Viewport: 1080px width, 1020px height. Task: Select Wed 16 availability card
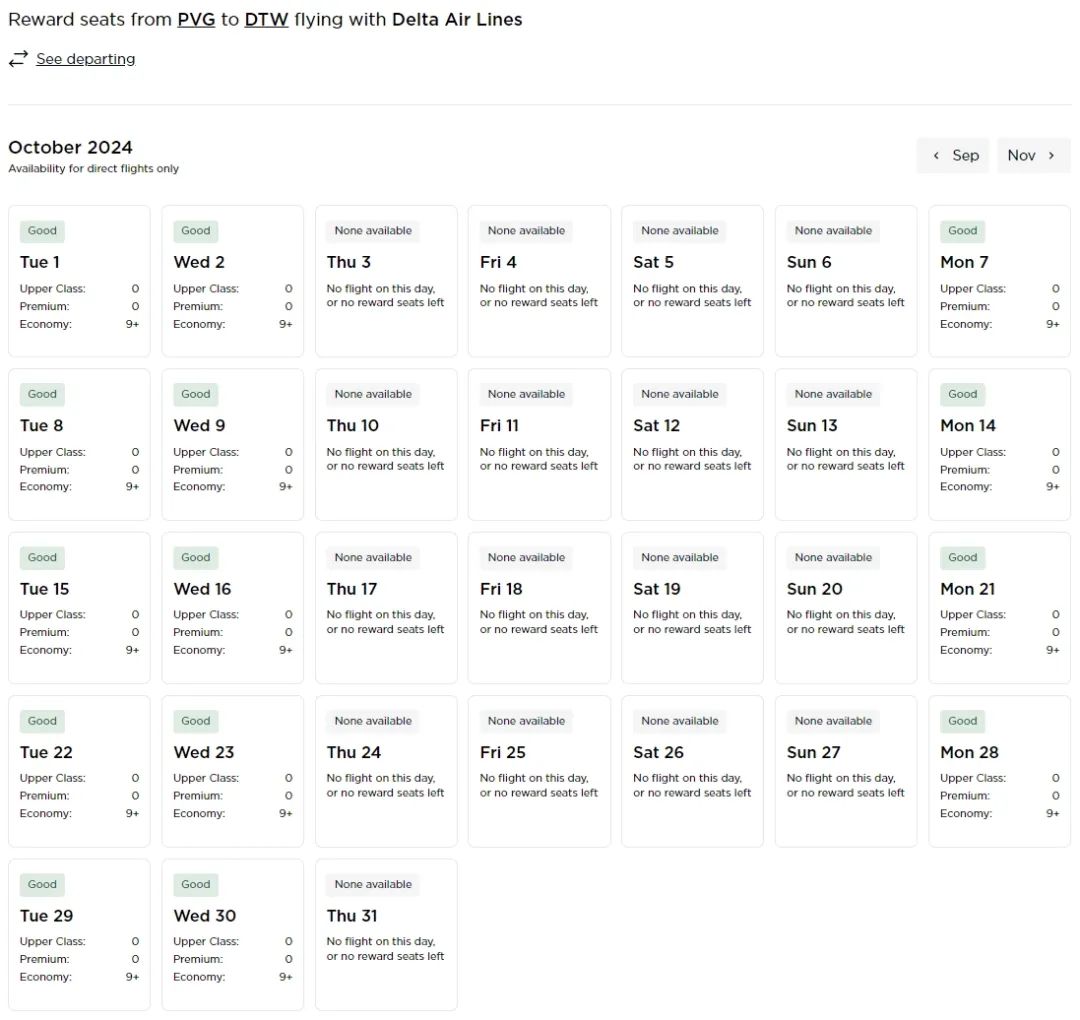pos(232,607)
